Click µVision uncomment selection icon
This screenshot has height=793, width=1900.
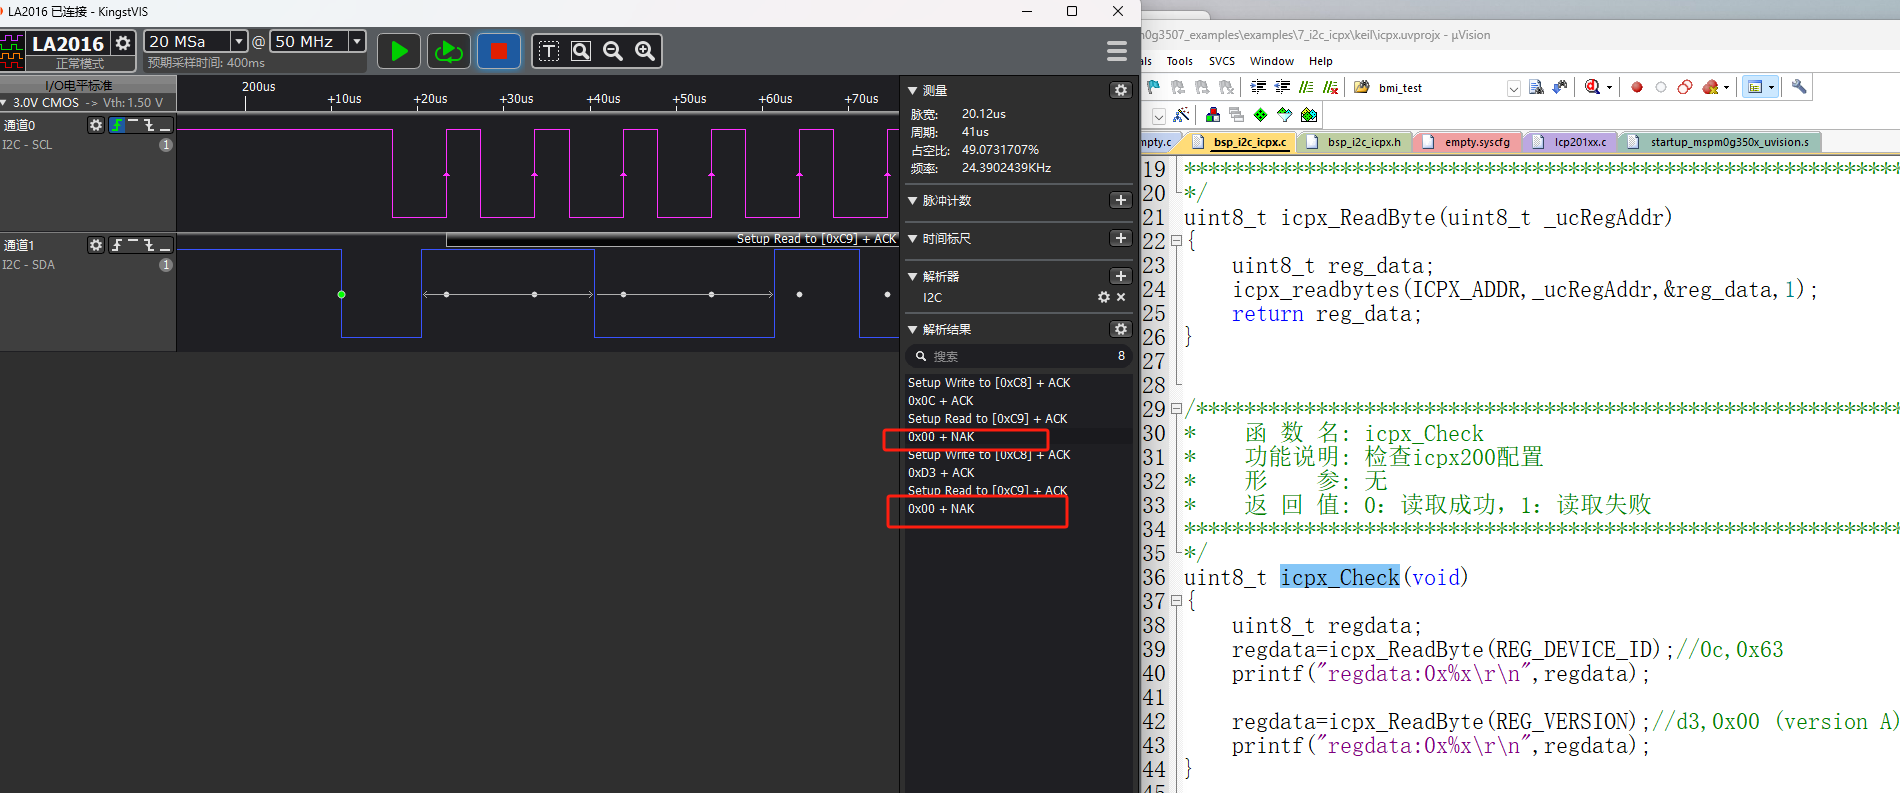click(1330, 87)
